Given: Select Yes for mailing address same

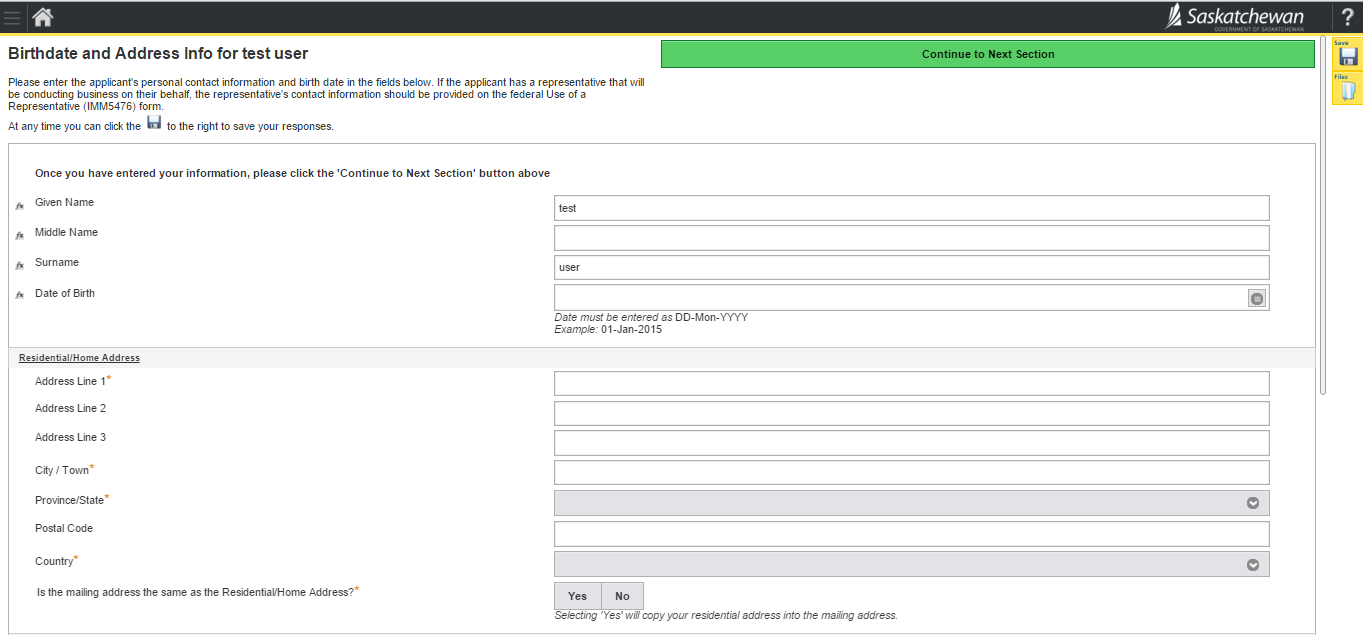Looking at the screenshot, I should click(x=578, y=596).
